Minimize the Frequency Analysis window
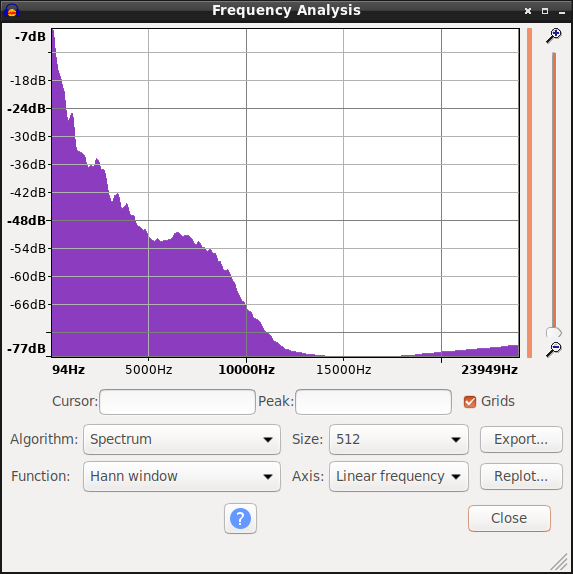Image resolution: width=573 pixels, height=574 pixels. point(562,12)
